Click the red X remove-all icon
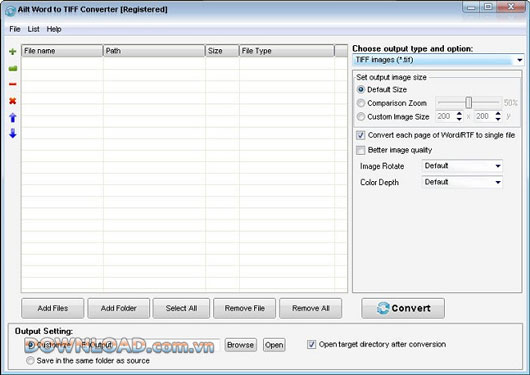Screen dimensions: 530x375 (13, 101)
